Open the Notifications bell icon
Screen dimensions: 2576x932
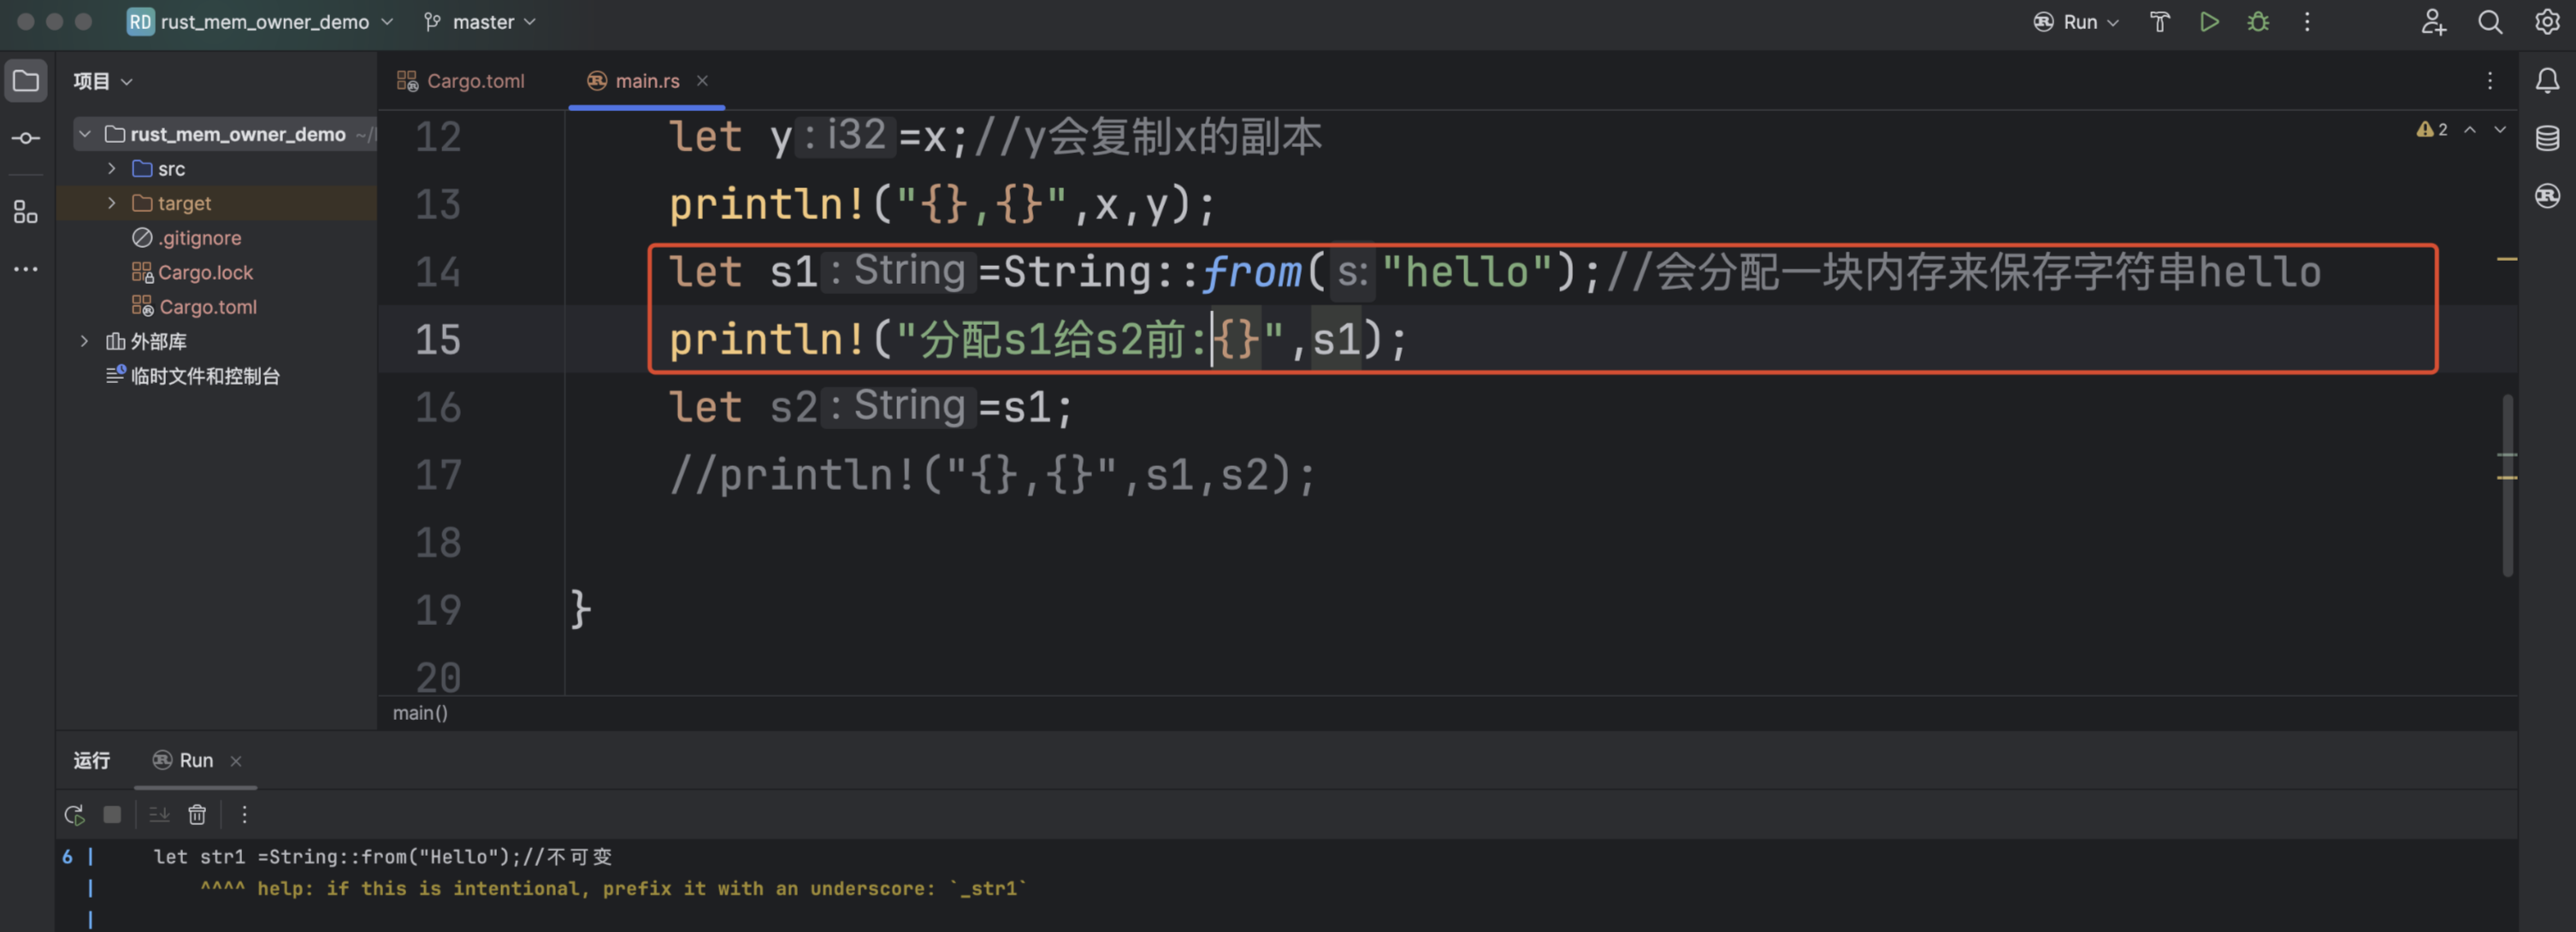coord(2547,81)
